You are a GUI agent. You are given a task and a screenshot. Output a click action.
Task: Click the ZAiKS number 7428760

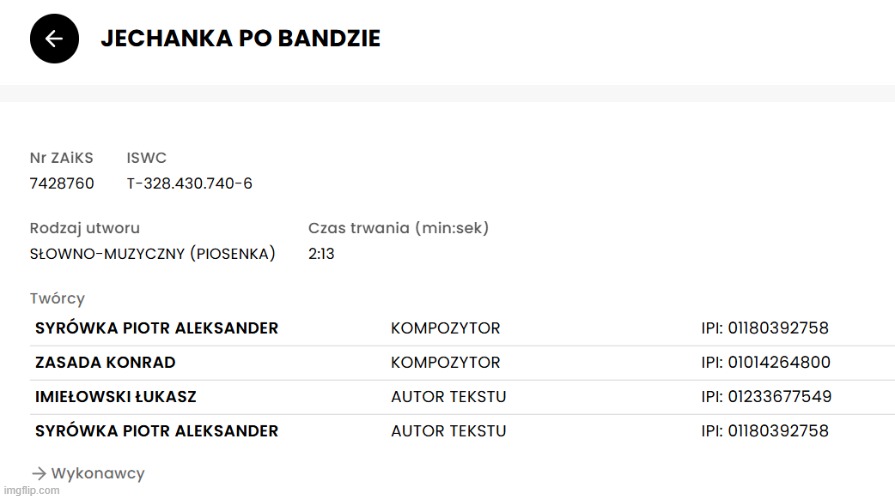62,184
